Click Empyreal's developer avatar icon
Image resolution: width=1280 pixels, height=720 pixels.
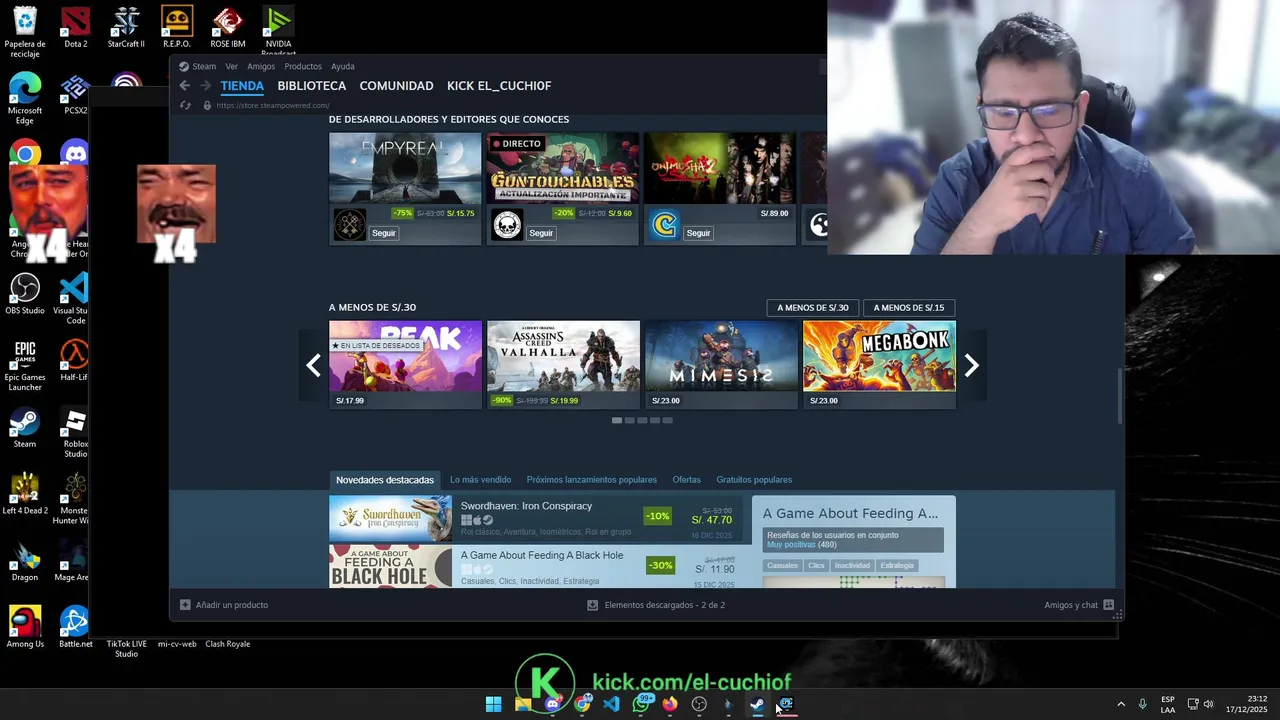(x=349, y=225)
